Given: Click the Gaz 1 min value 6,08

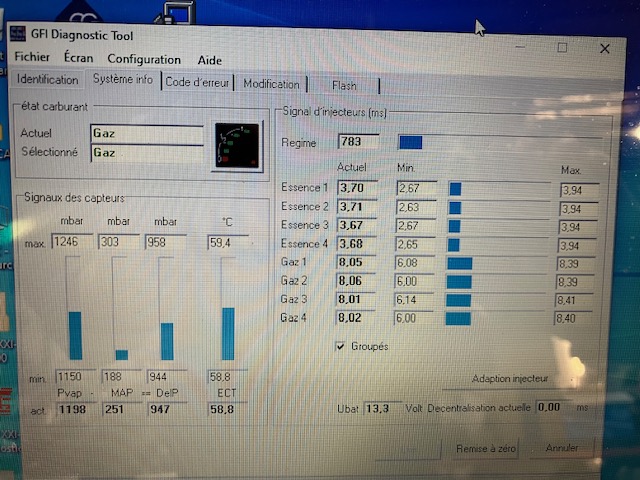Looking at the screenshot, I should pyautogui.click(x=414, y=263).
